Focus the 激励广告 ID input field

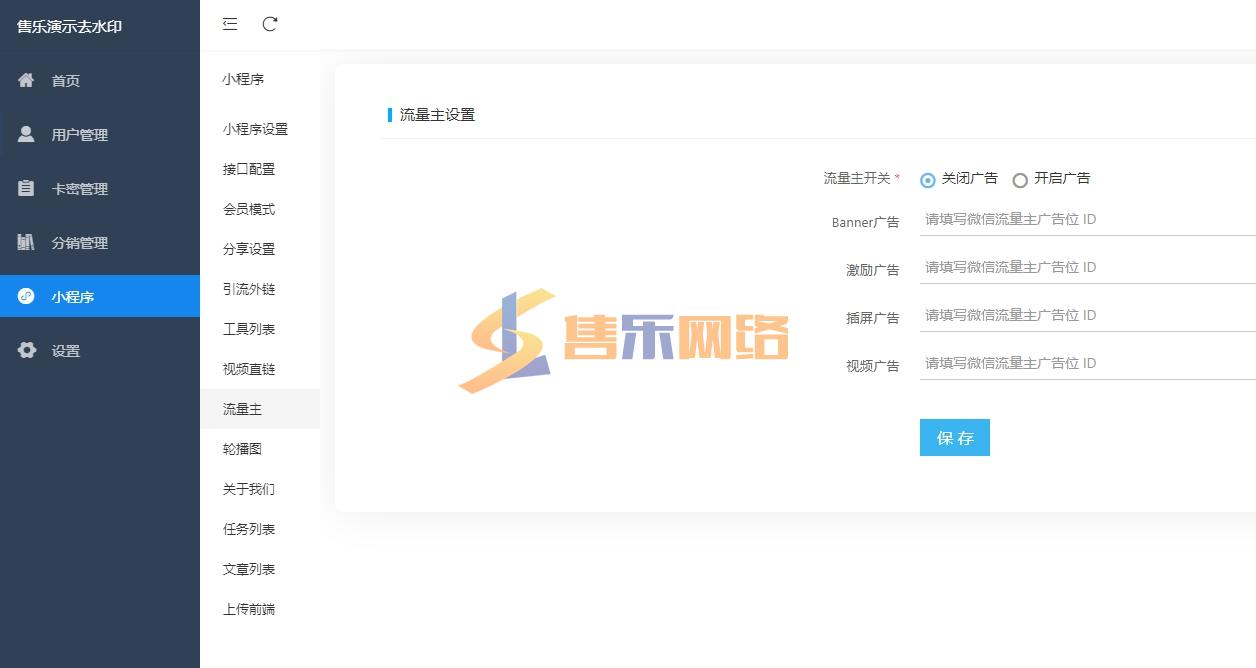[x=1087, y=267]
